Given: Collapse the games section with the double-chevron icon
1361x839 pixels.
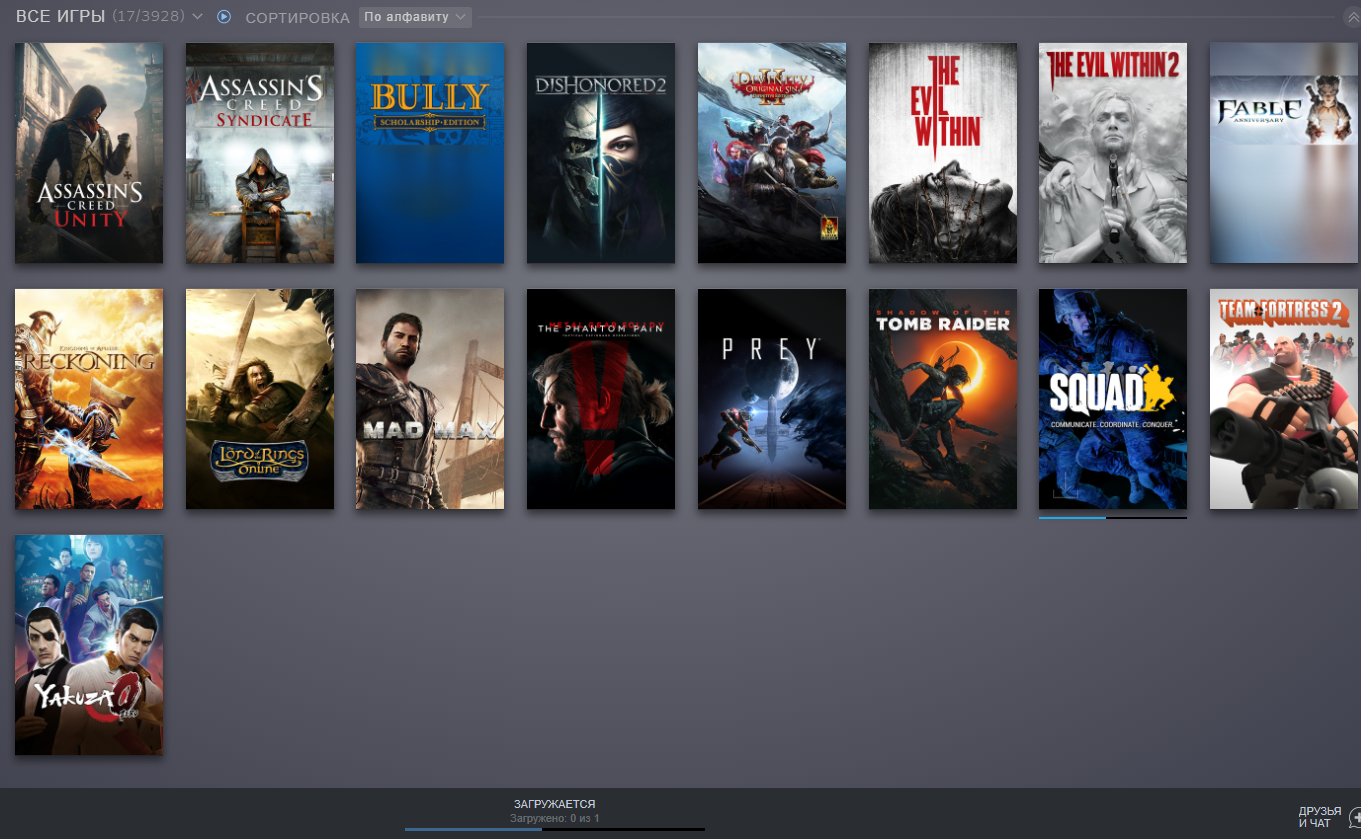Looking at the screenshot, I should tap(1352, 18).
